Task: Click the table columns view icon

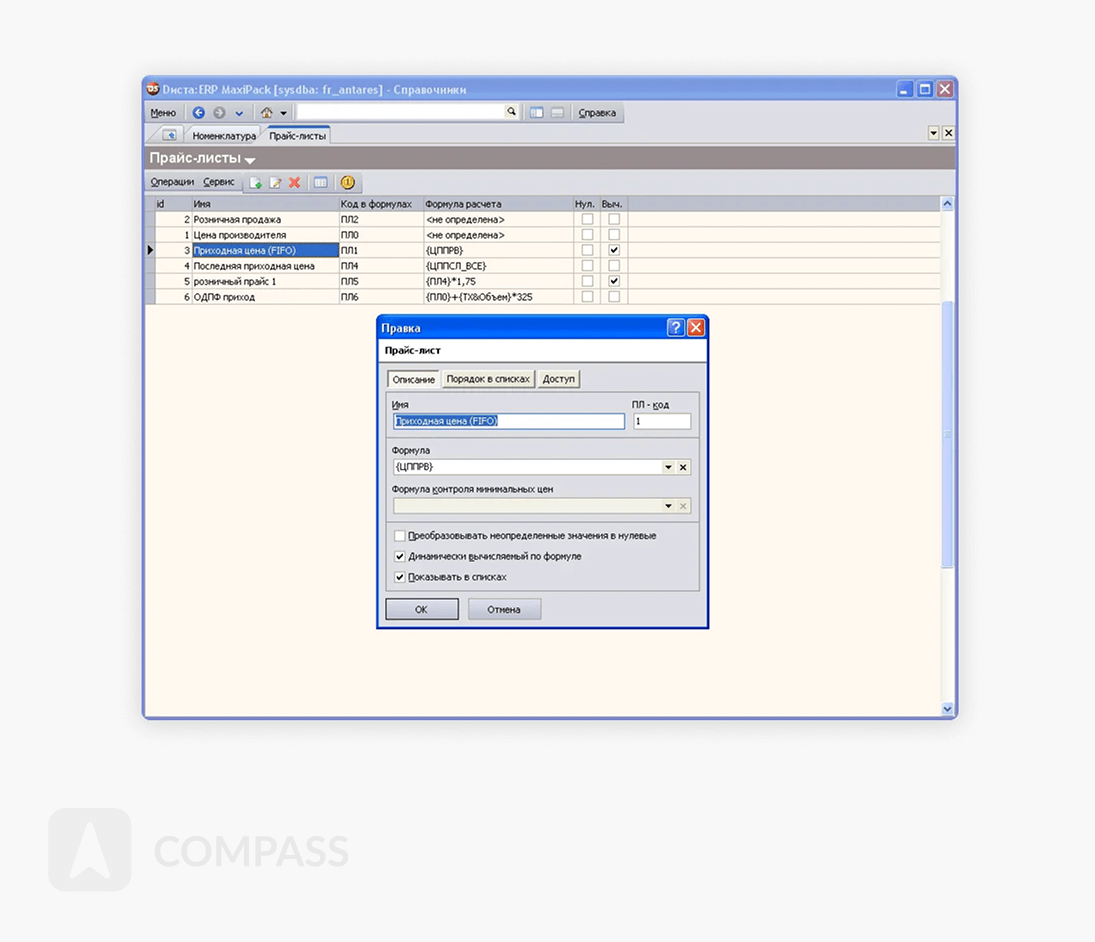Action: click(x=320, y=183)
